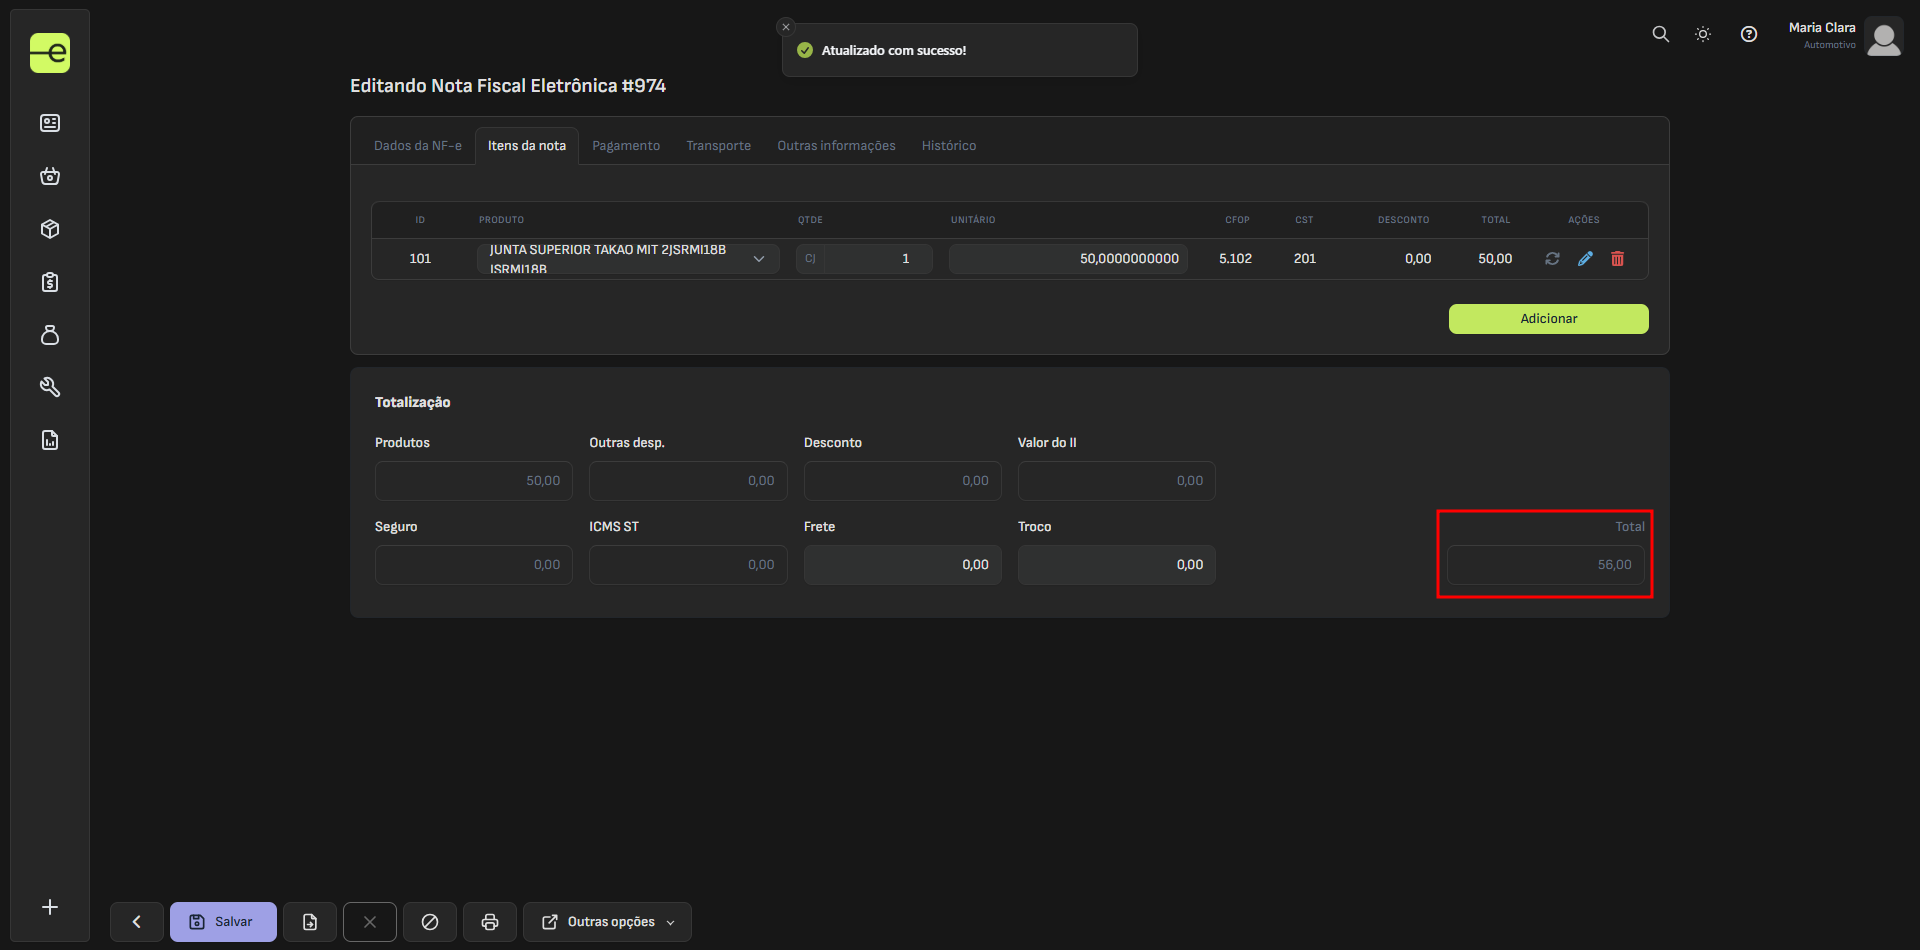
Task: Click the Salvar button
Action: click(223, 922)
